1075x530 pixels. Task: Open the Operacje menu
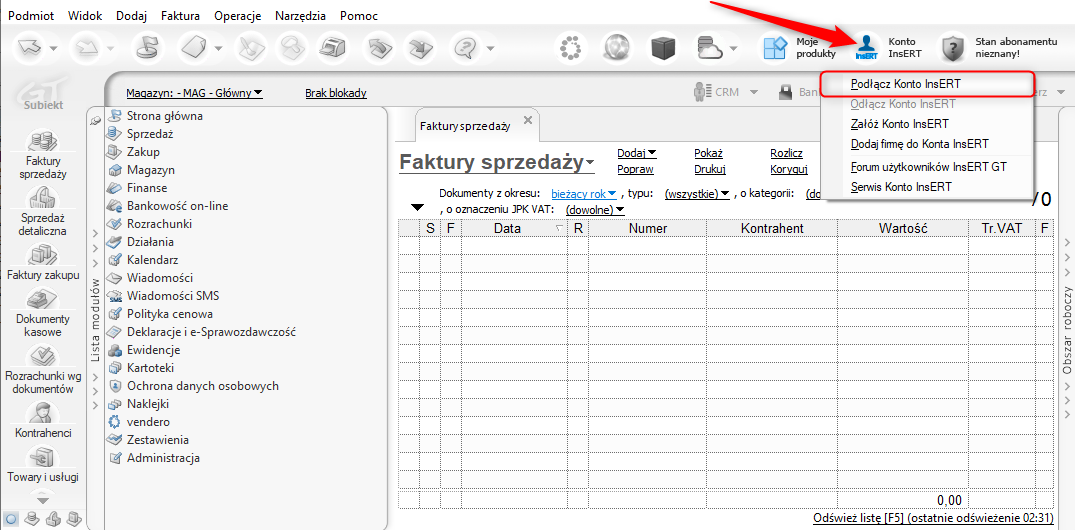[237, 16]
